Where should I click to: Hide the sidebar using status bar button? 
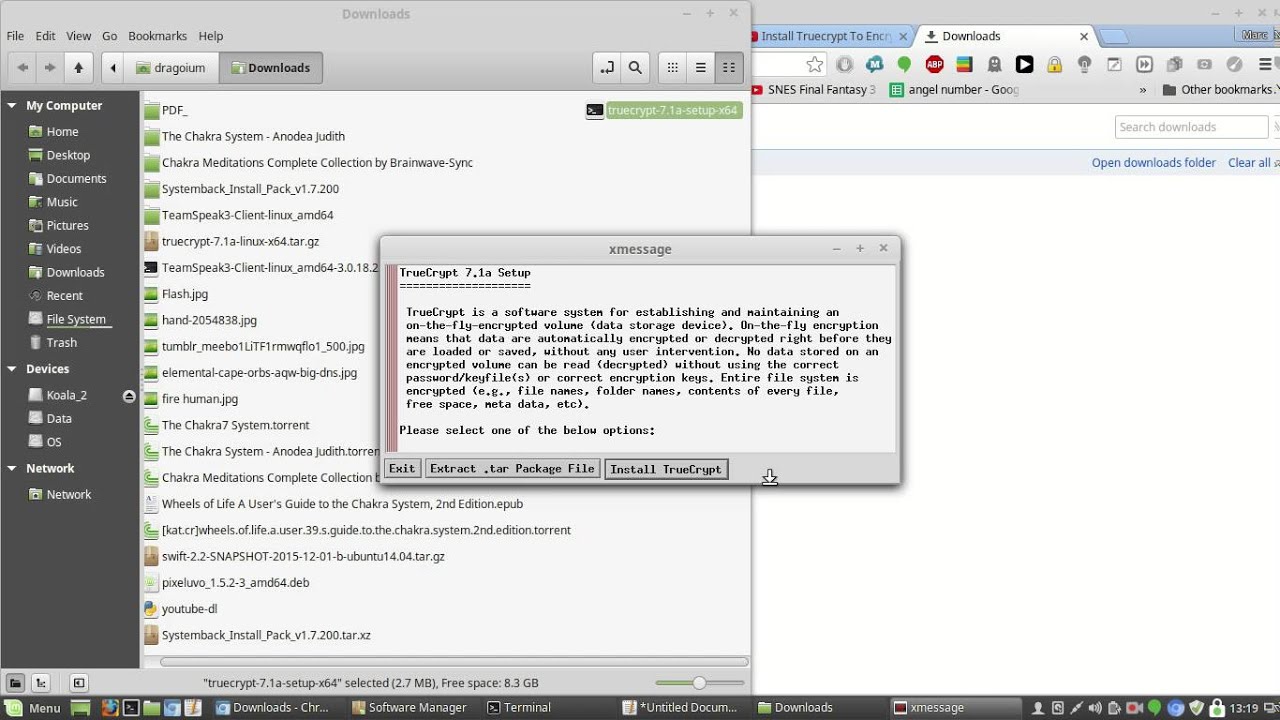click(79, 683)
